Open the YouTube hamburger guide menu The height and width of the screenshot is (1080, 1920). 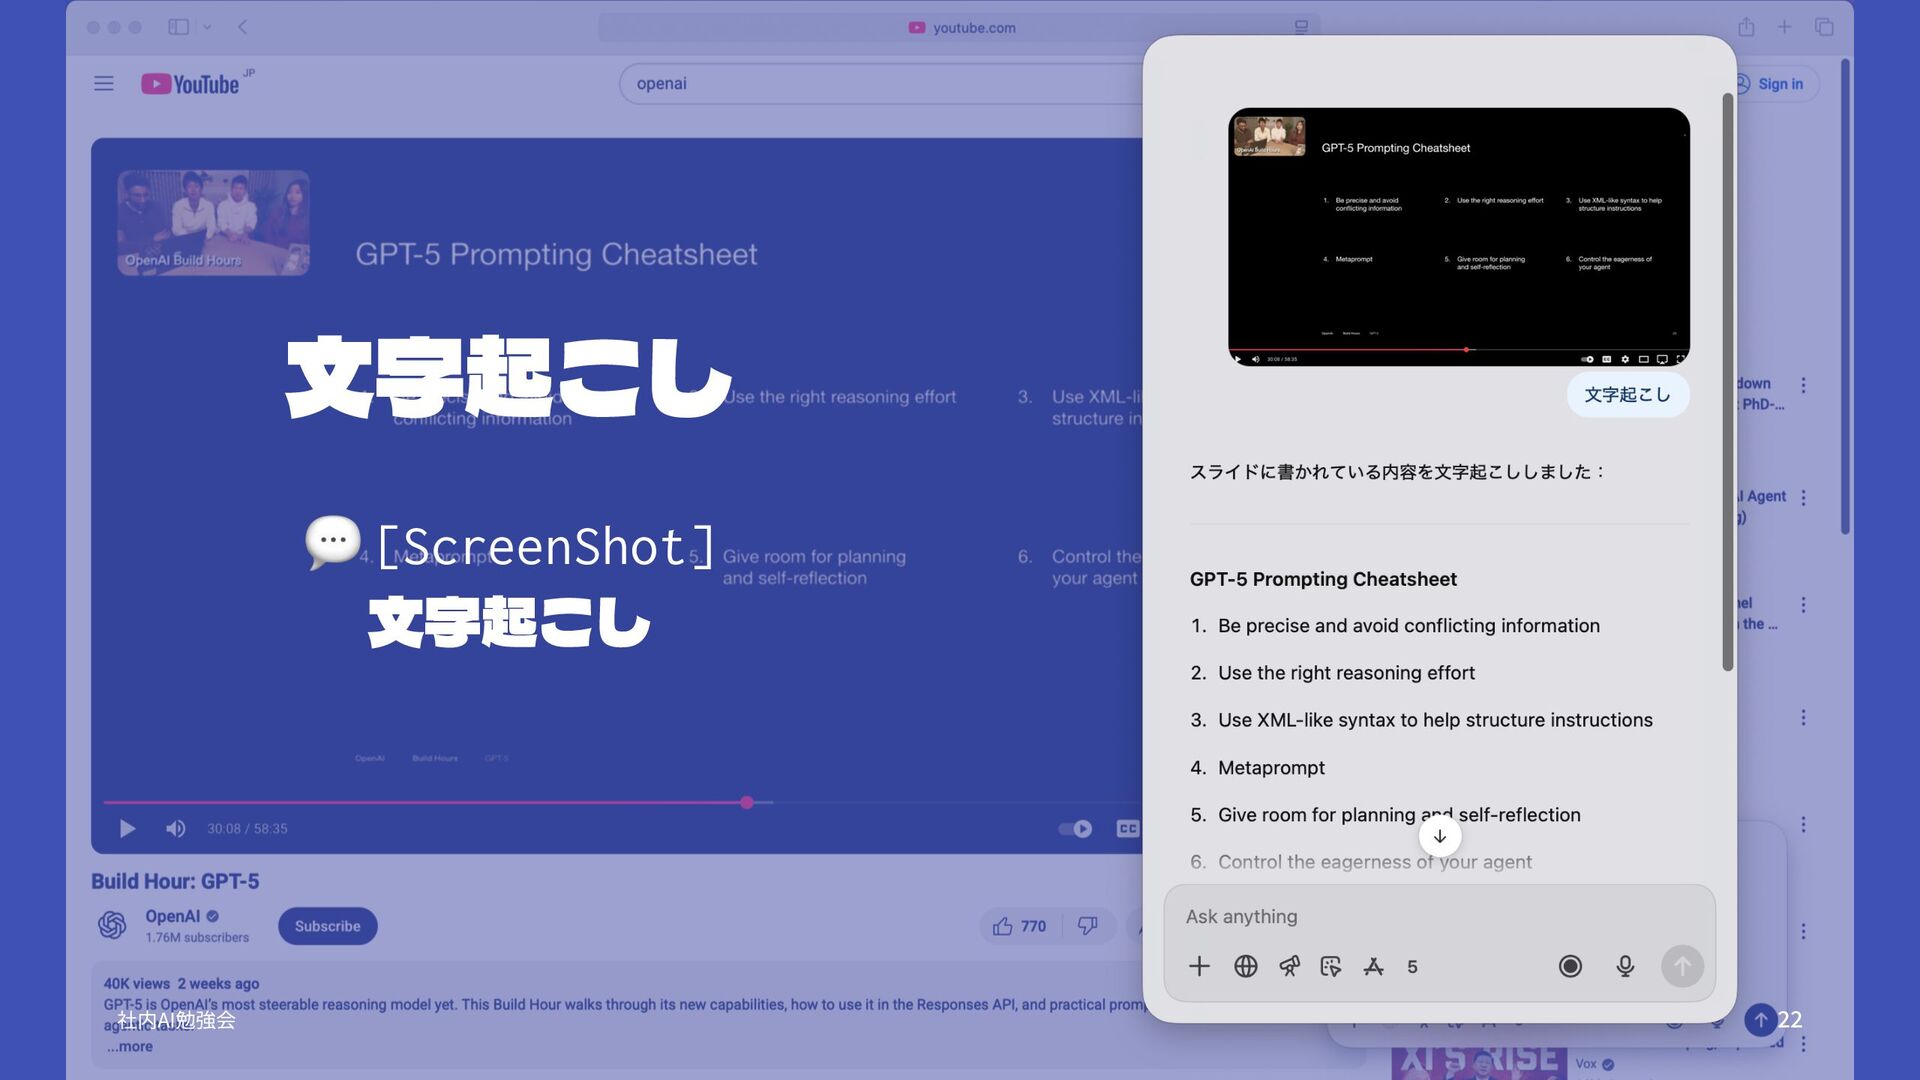pos(104,83)
